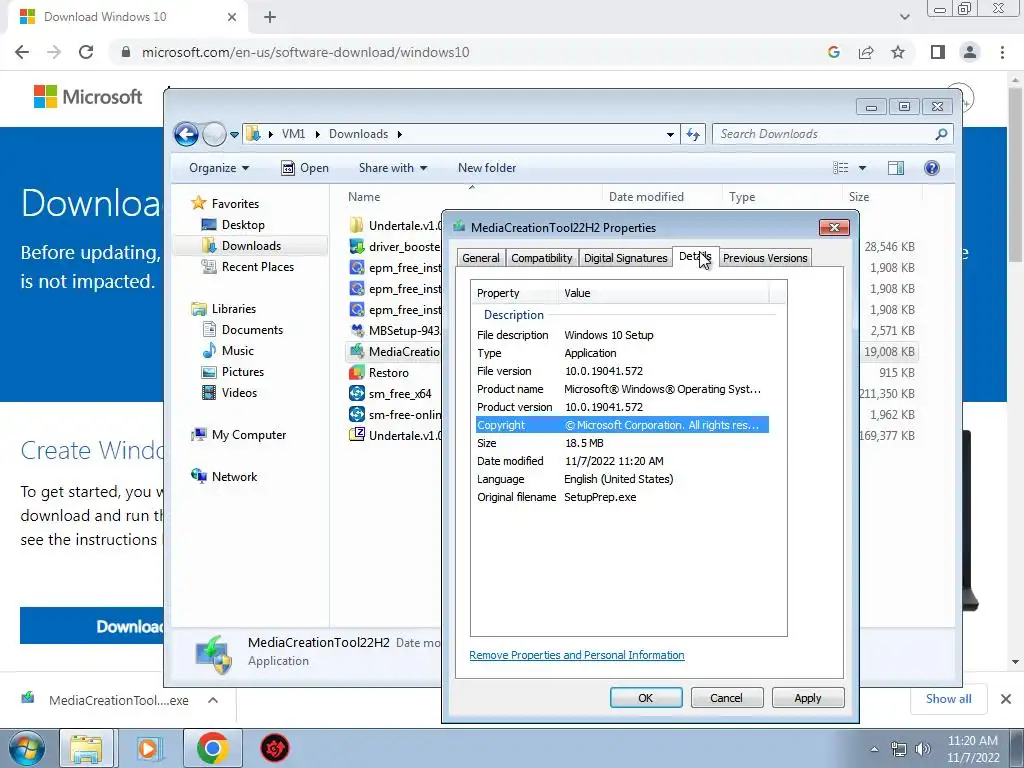The image size is (1024, 768).
Task: Click Chrome back navigation arrow
Action: [x=22, y=52]
